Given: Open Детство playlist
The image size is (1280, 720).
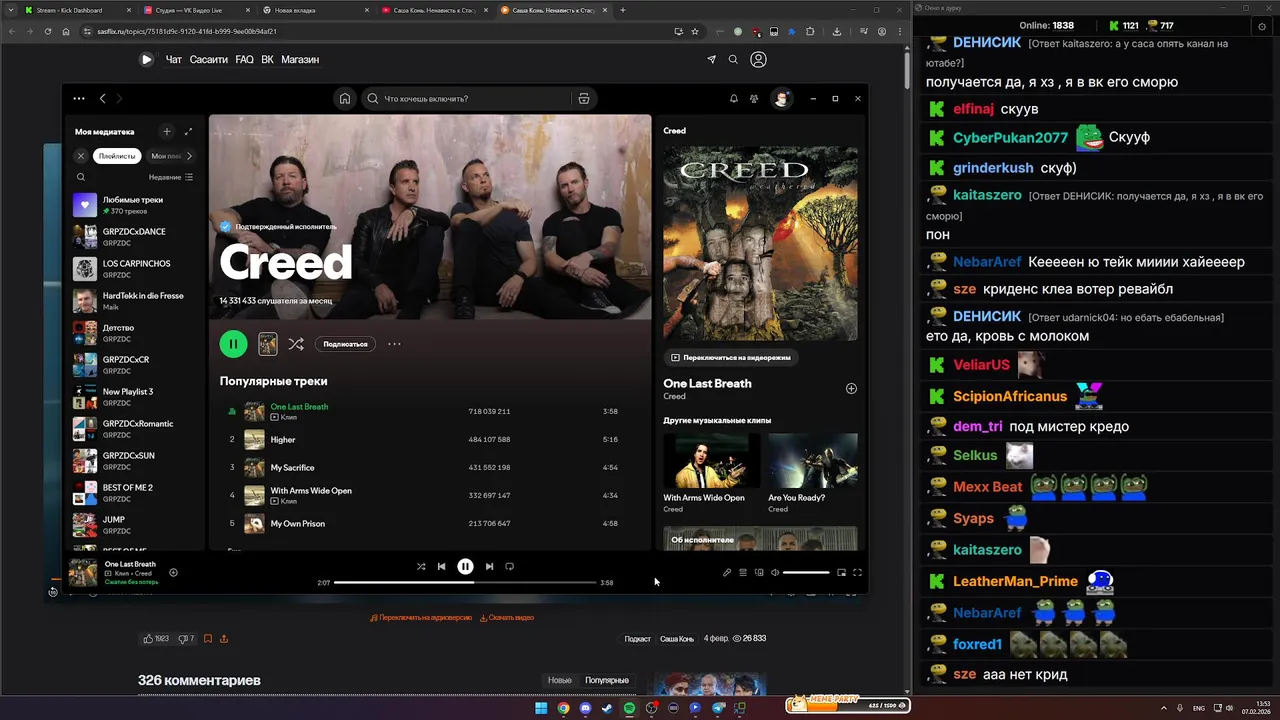Looking at the screenshot, I should [134, 333].
